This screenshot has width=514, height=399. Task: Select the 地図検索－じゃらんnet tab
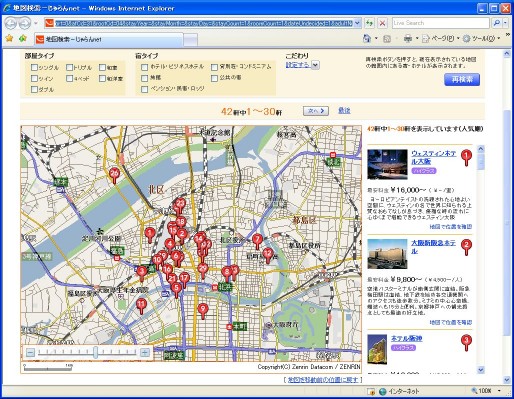point(108,39)
